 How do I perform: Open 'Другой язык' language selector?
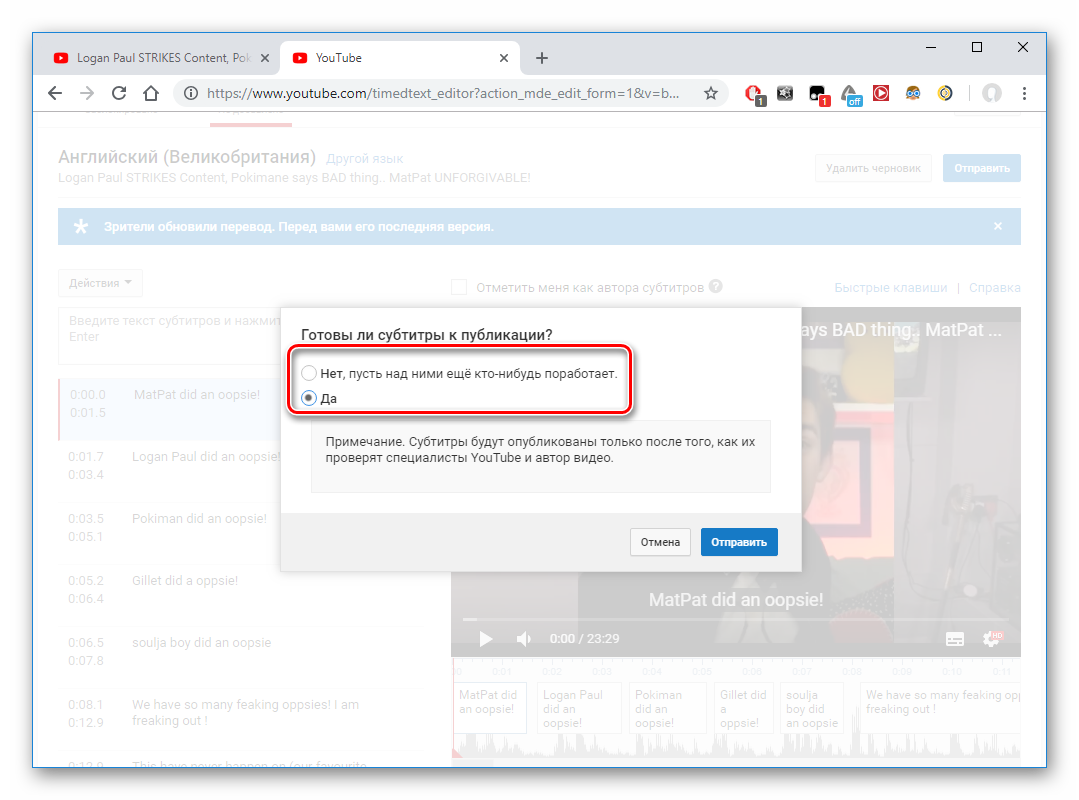coord(365,159)
